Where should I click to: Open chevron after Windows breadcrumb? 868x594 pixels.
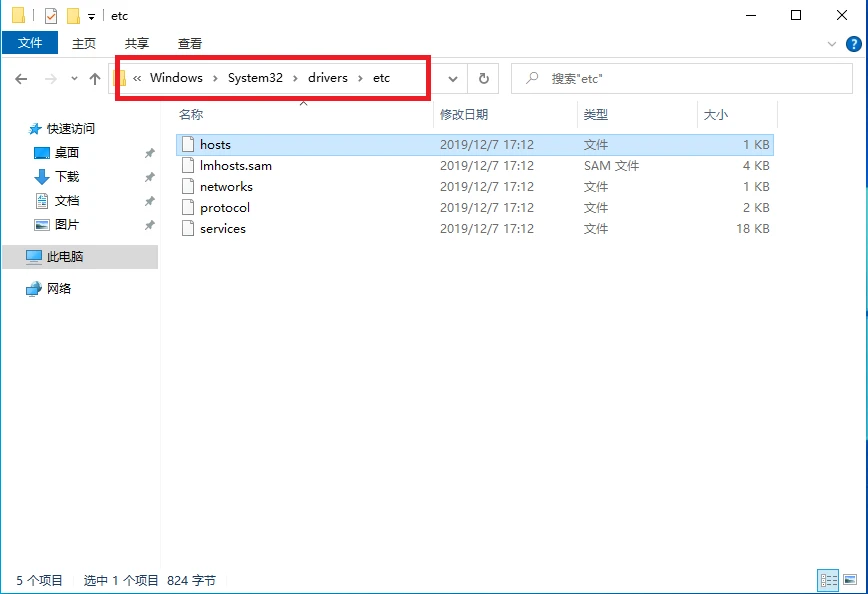pos(215,79)
